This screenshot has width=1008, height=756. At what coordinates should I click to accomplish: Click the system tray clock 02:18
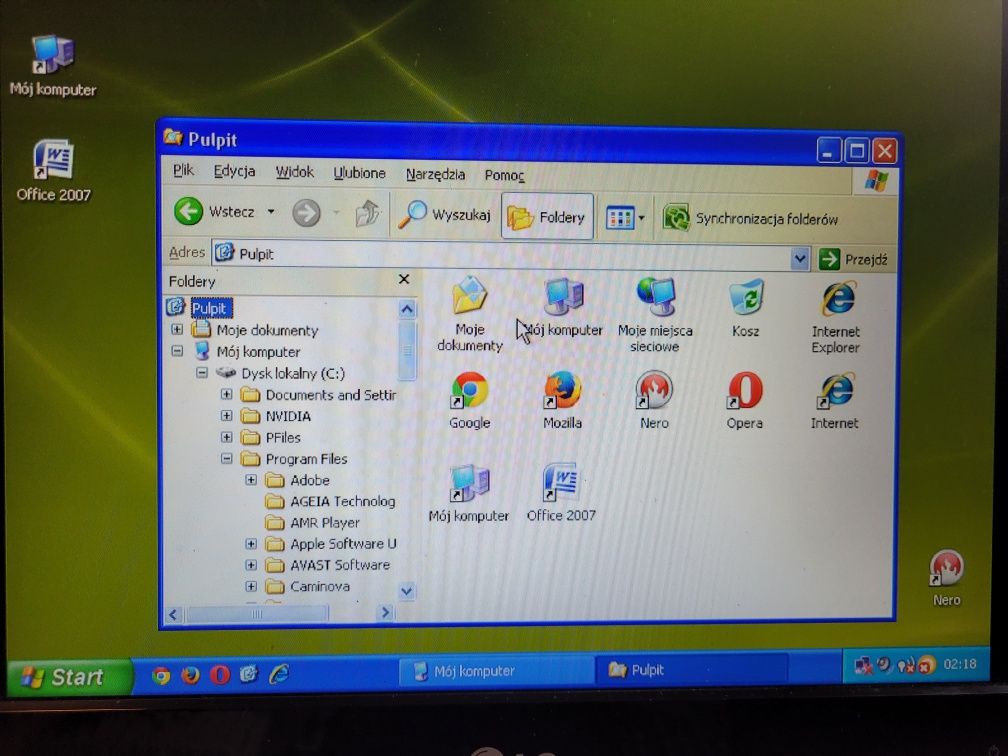tap(960, 664)
